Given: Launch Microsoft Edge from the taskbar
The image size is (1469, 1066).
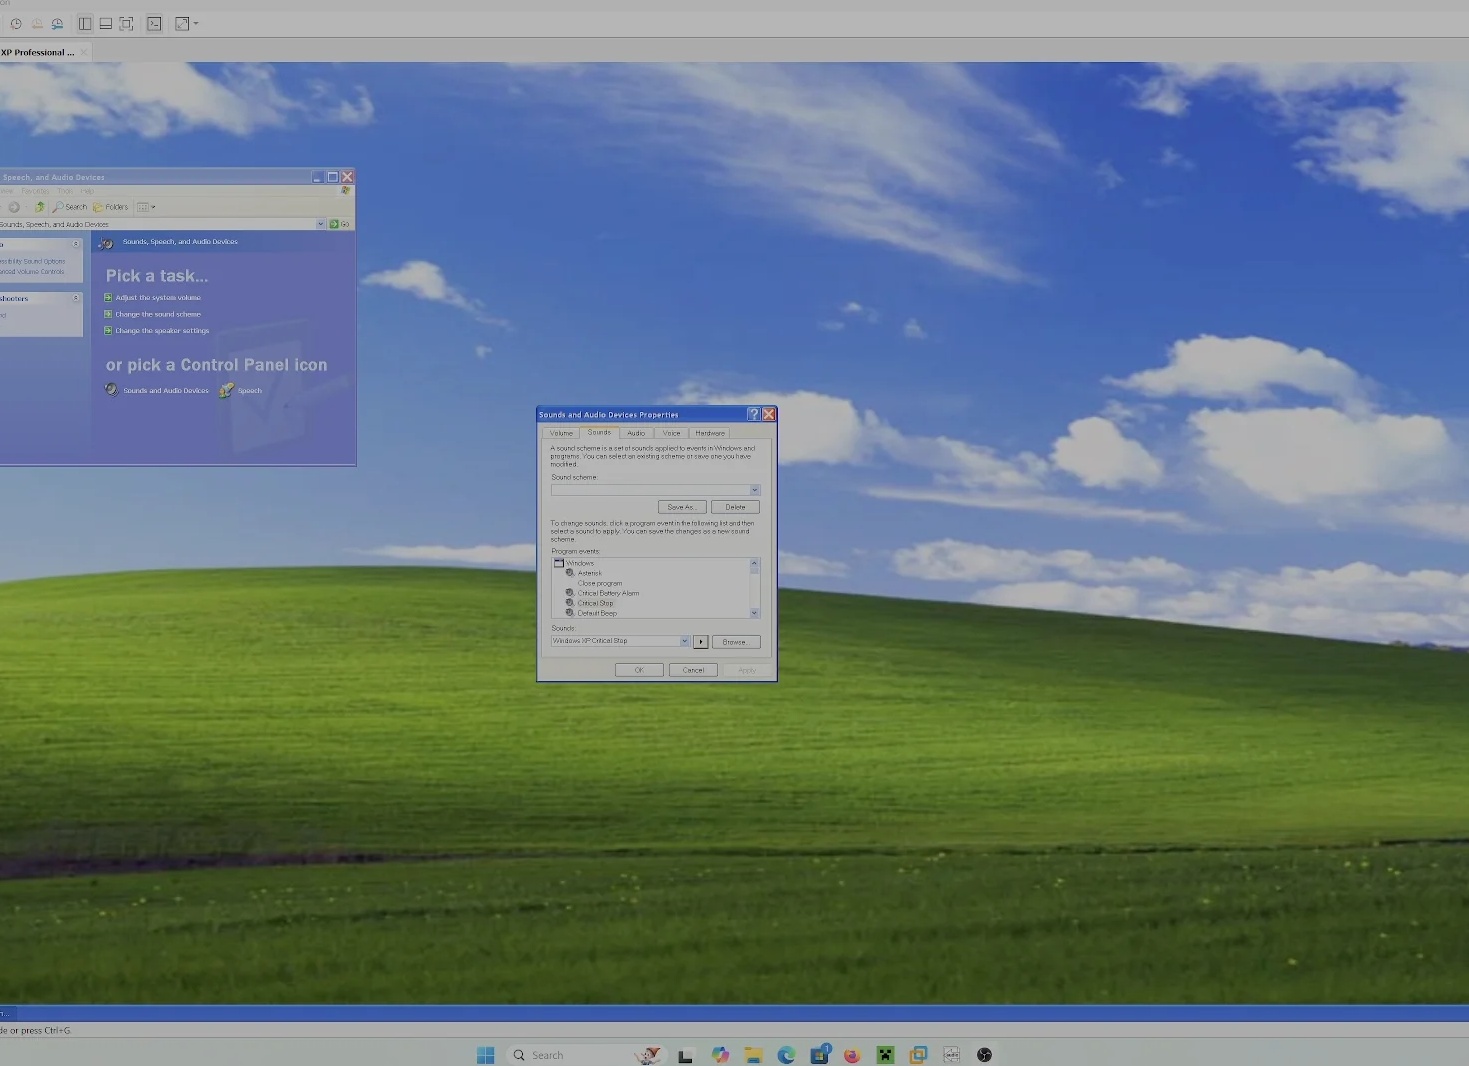Looking at the screenshot, I should pyautogui.click(x=786, y=1055).
